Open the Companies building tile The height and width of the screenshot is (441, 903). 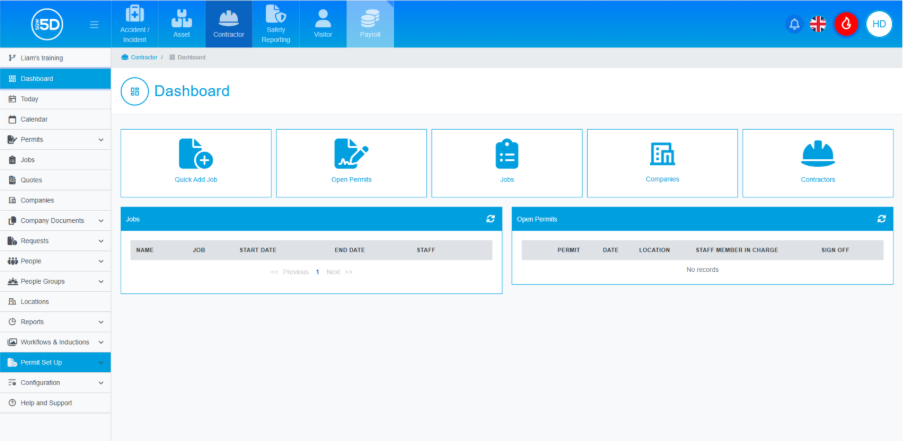click(x=662, y=154)
